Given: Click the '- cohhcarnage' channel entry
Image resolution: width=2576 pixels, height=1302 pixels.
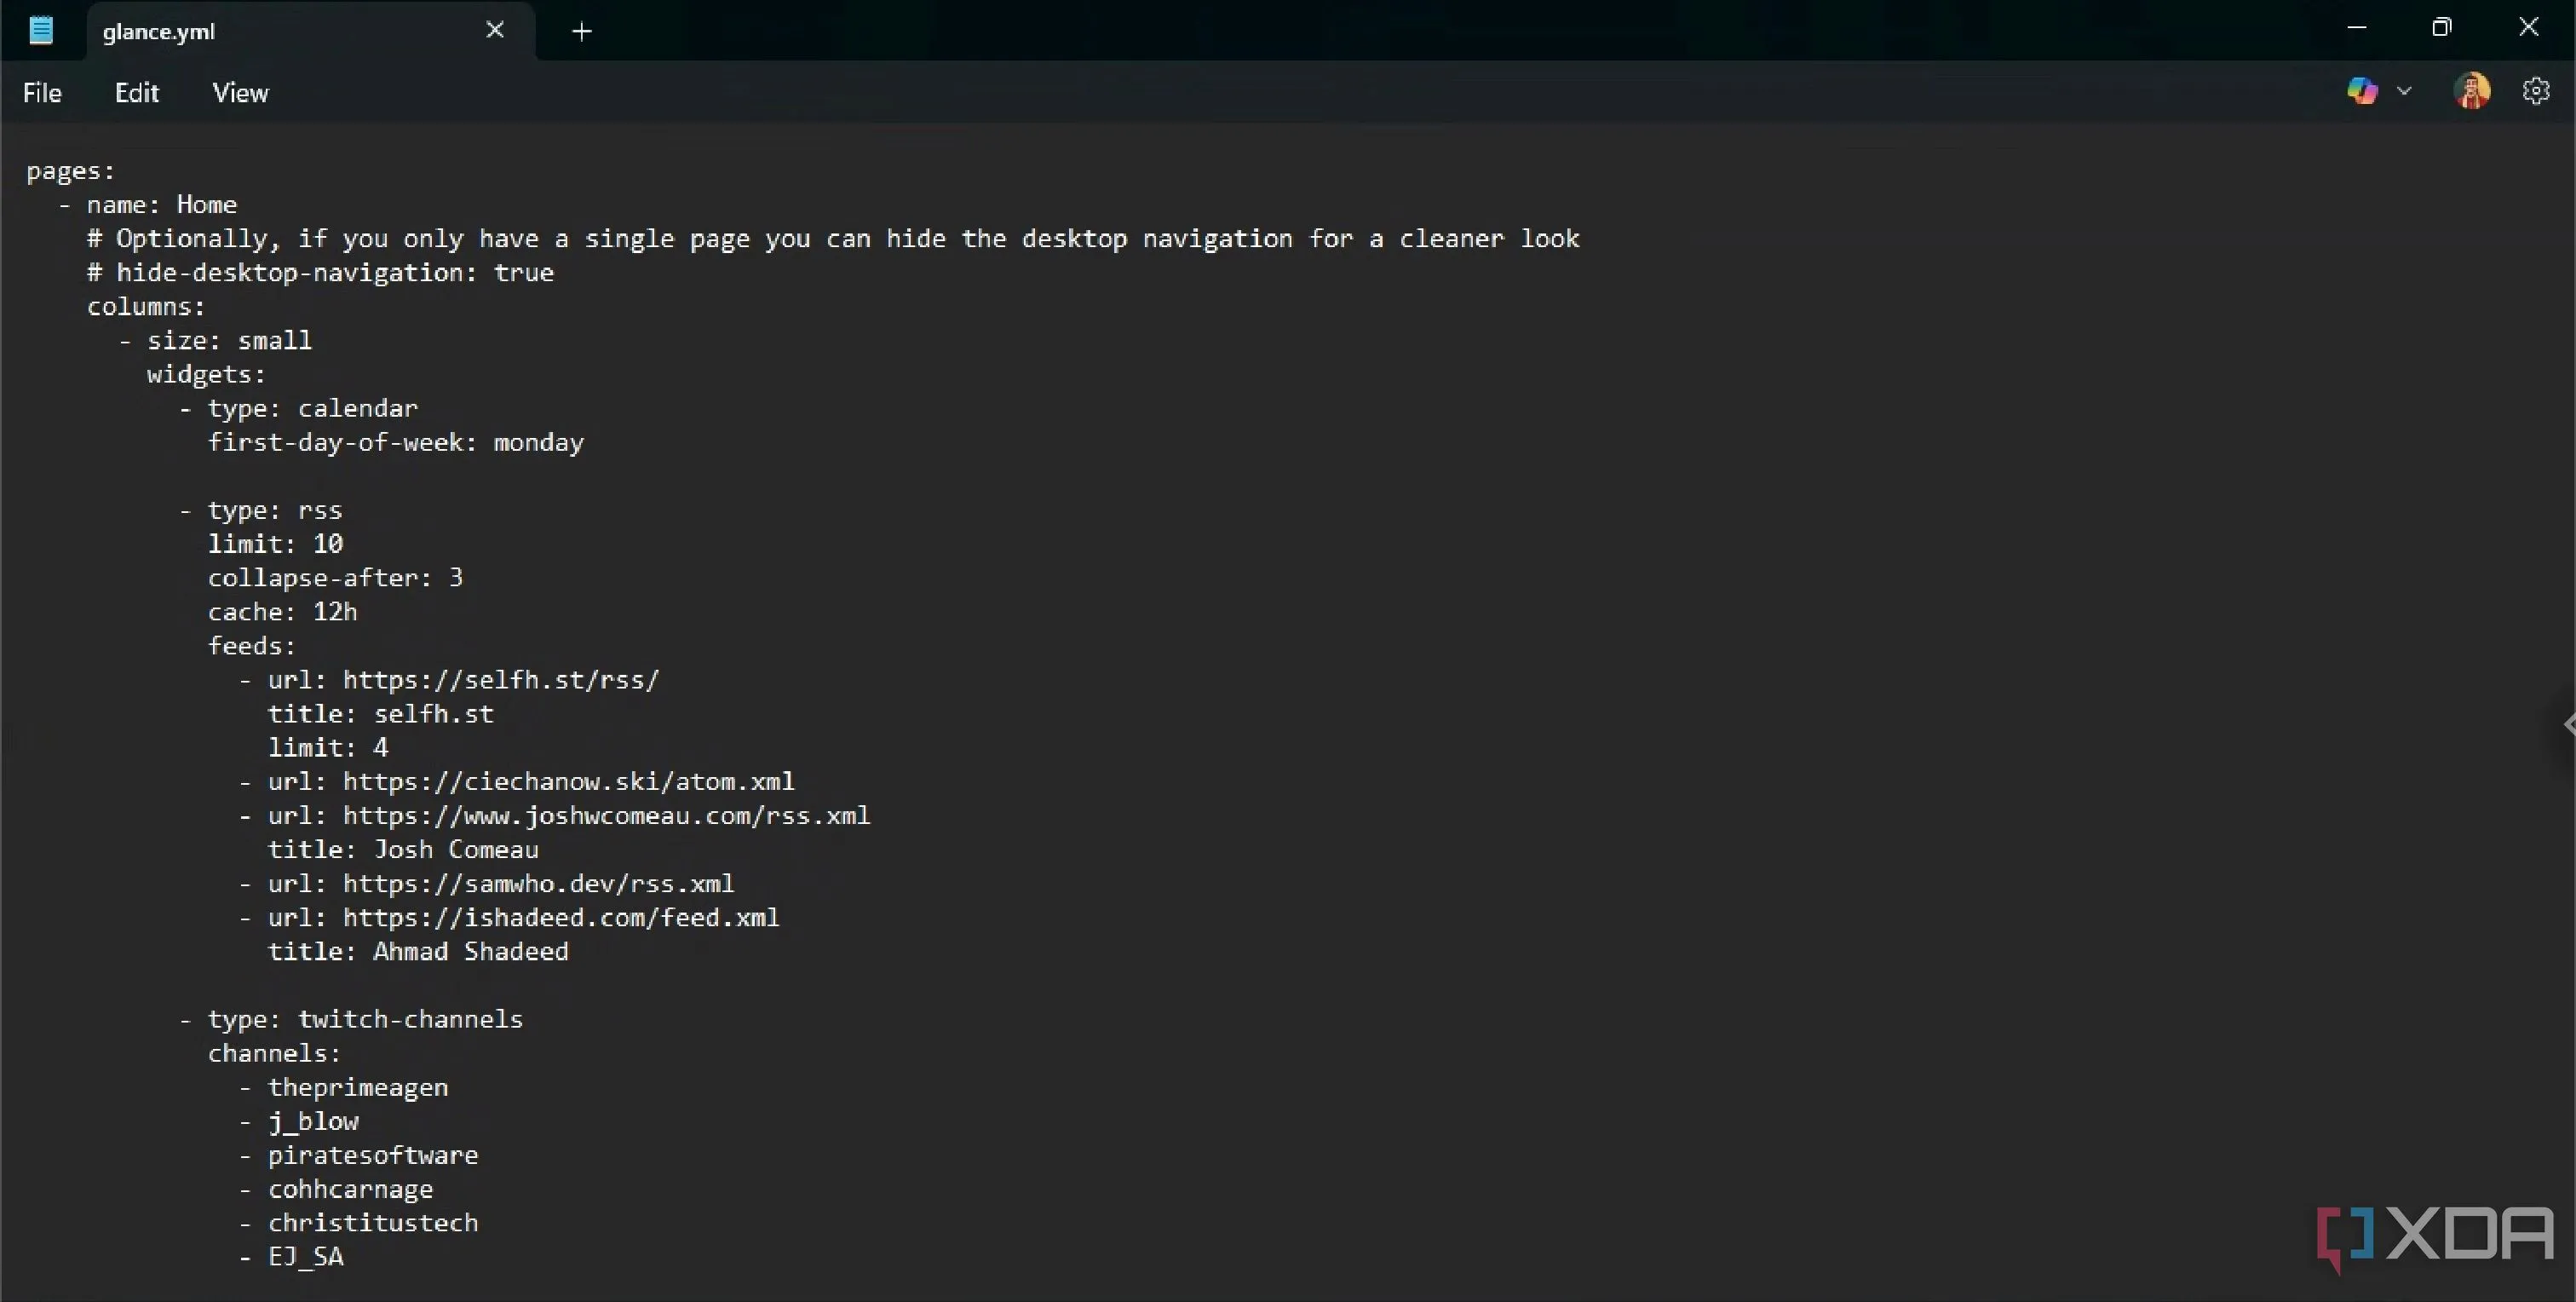Looking at the screenshot, I should [336, 1190].
